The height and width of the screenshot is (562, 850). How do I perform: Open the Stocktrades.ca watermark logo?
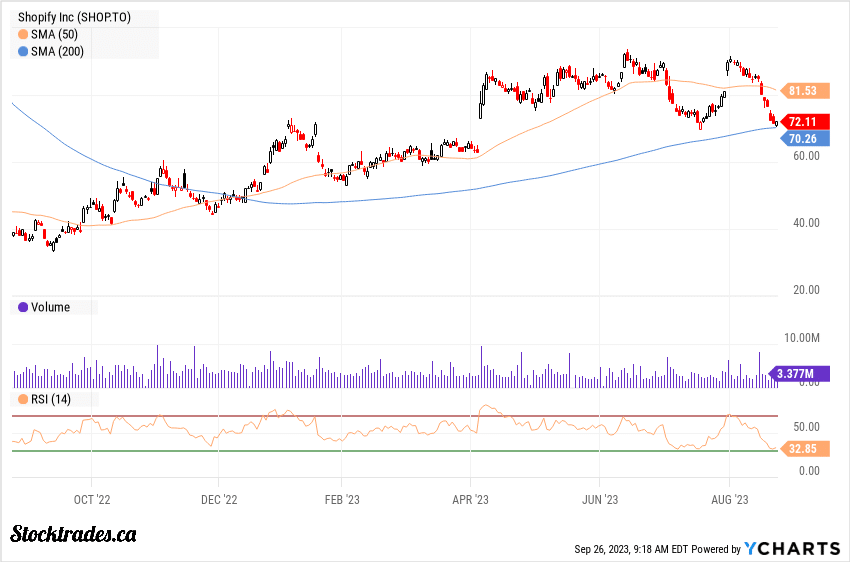point(73,533)
